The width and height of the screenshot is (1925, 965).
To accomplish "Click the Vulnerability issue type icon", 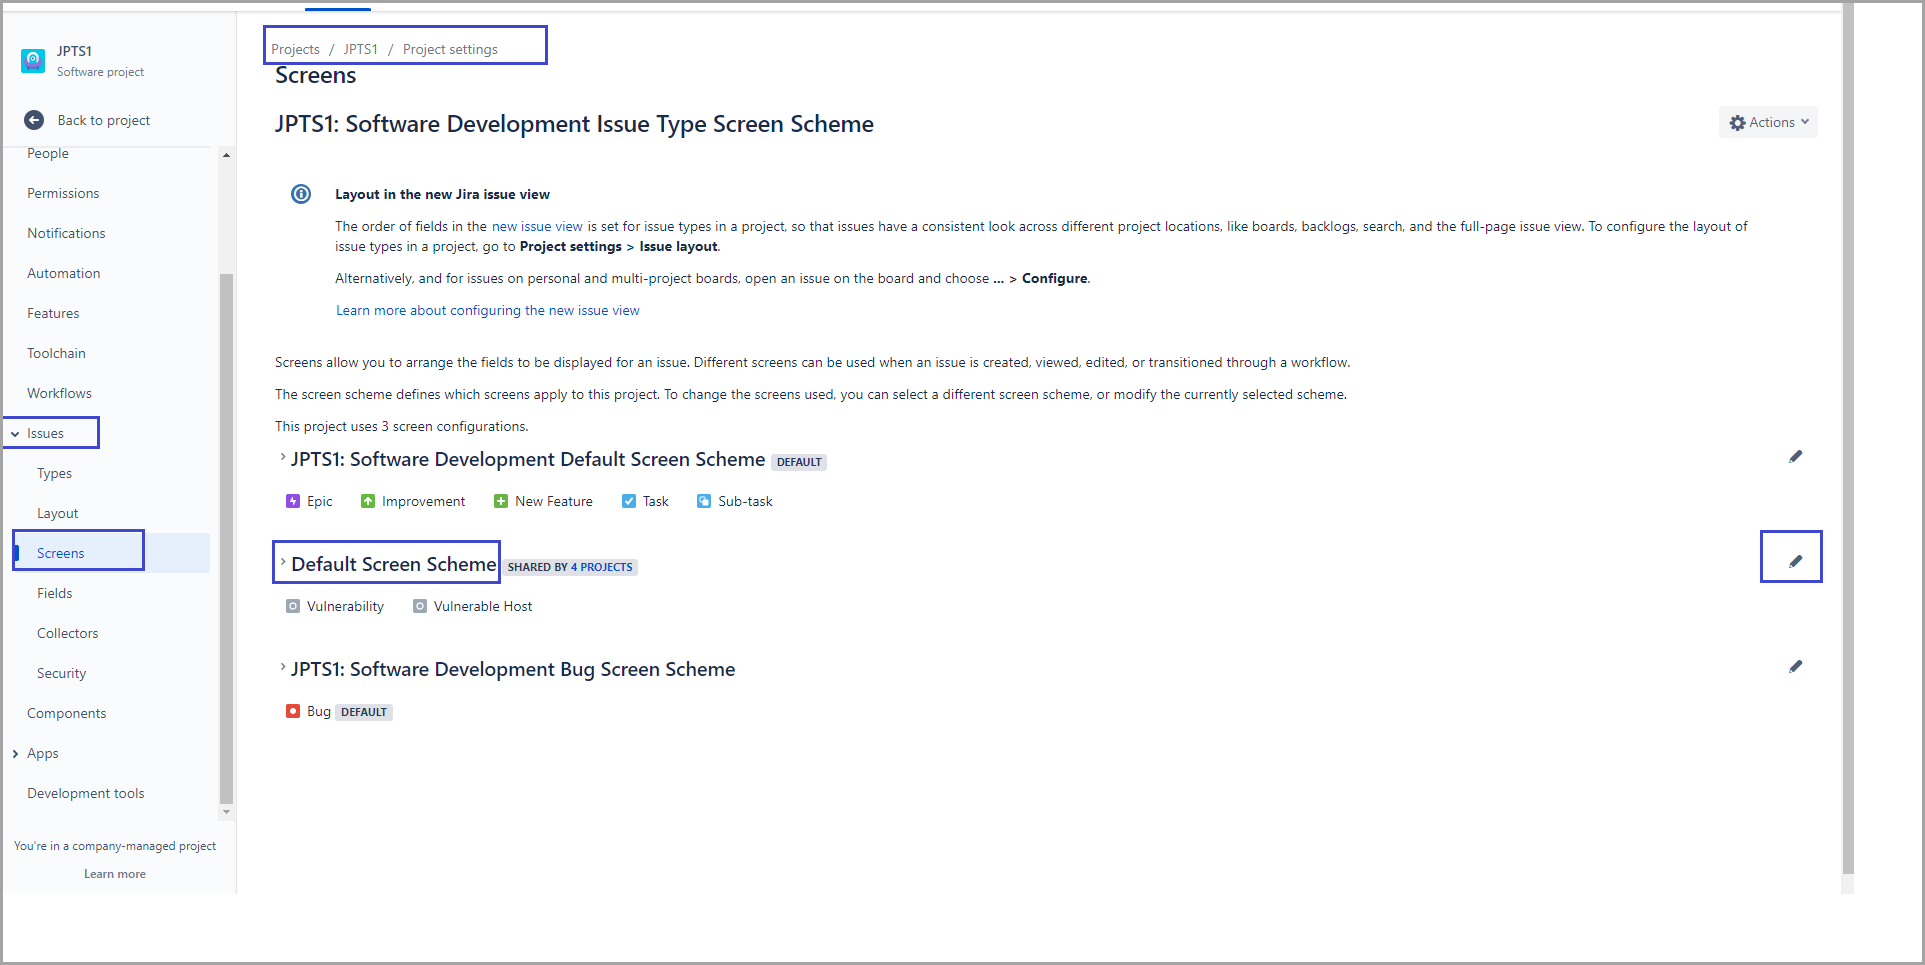I will click(x=293, y=606).
